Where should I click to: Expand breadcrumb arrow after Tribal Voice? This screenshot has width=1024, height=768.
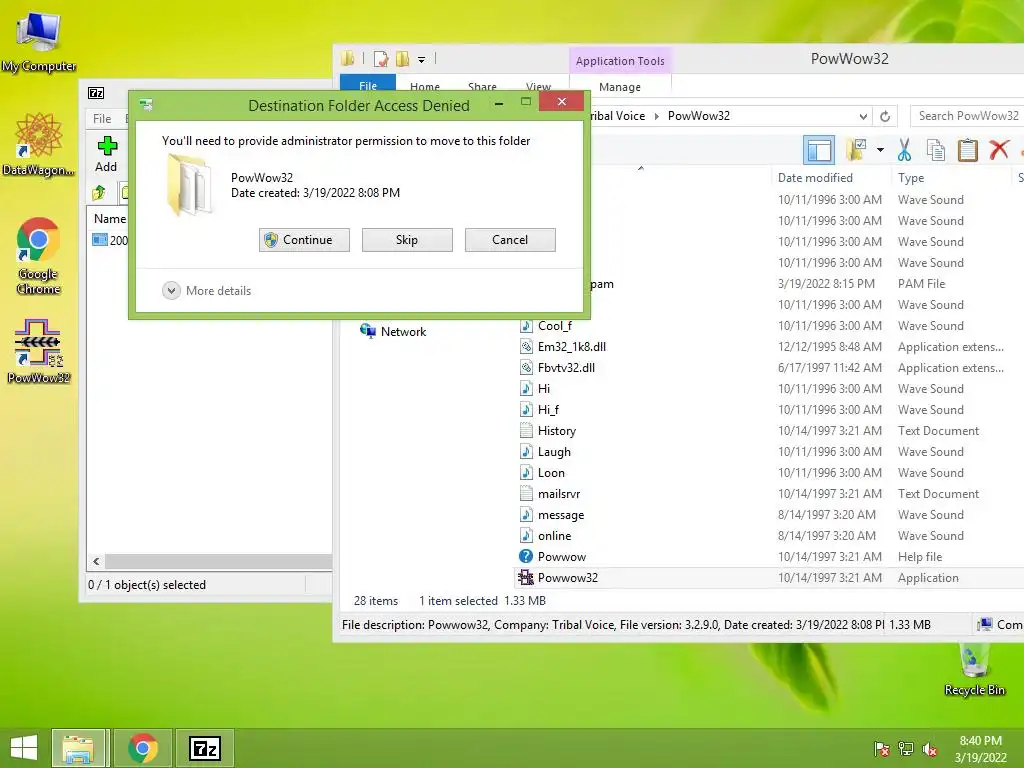point(656,116)
